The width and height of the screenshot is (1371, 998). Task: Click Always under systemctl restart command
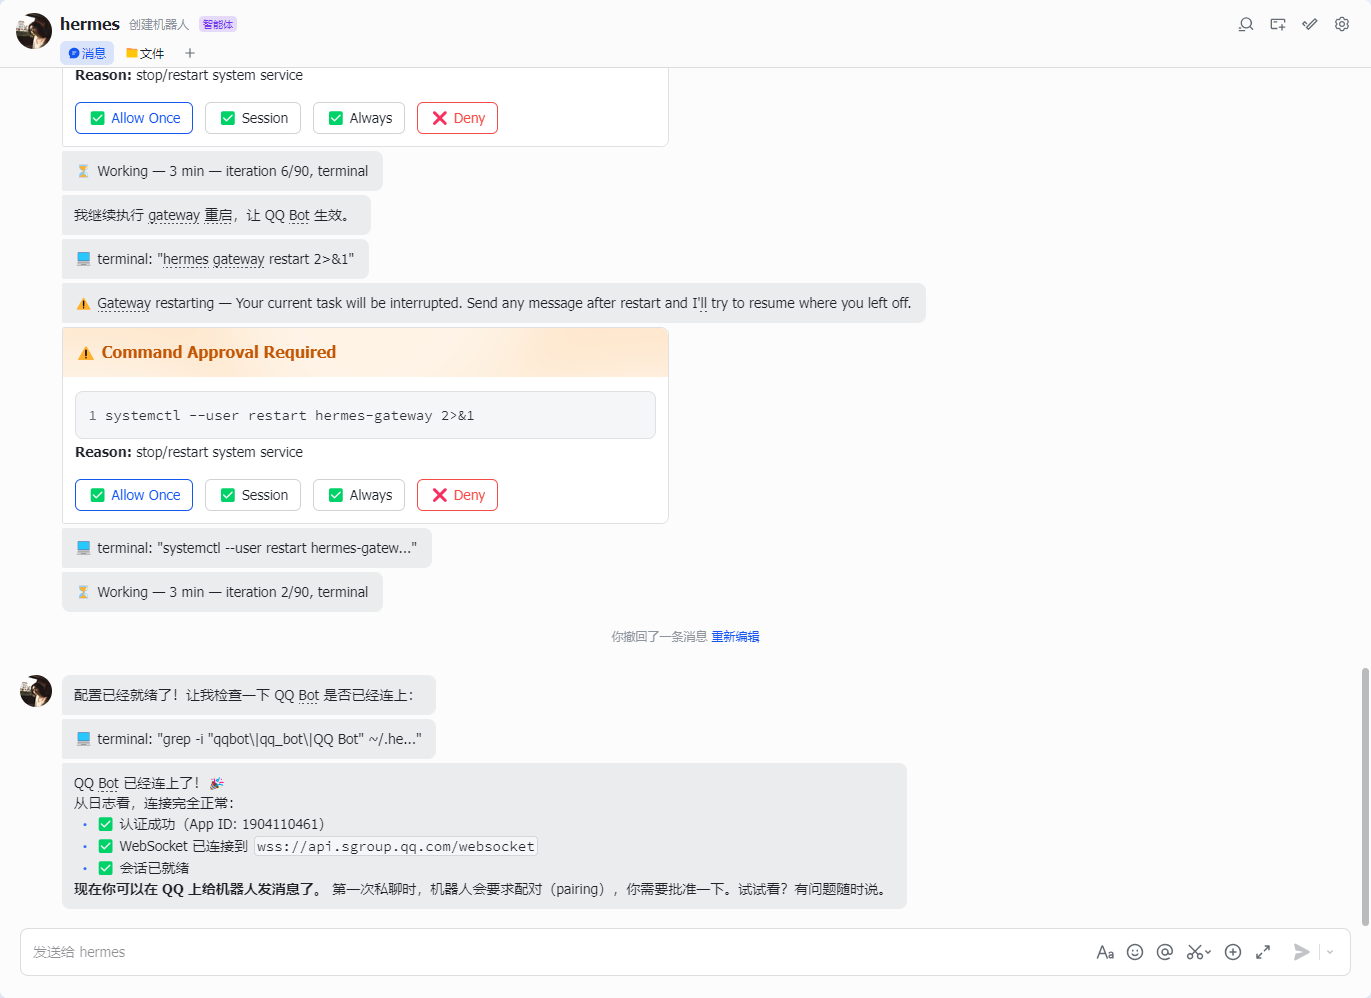pyautogui.click(x=359, y=495)
